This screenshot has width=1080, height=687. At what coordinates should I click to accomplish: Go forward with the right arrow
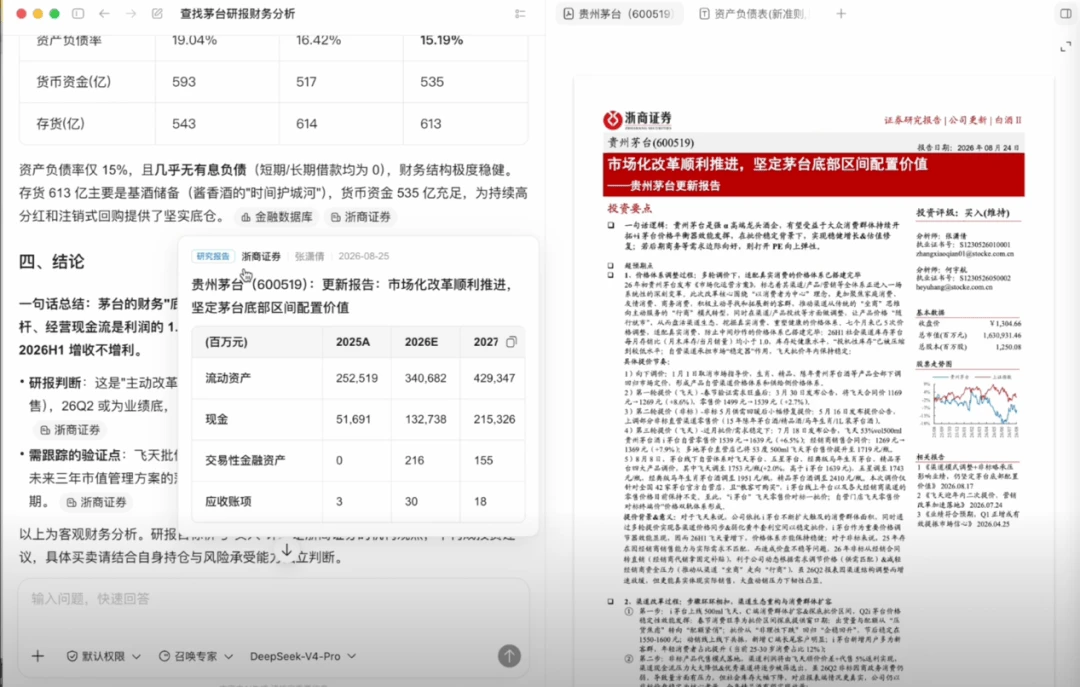pyautogui.click(x=130, y=14)
